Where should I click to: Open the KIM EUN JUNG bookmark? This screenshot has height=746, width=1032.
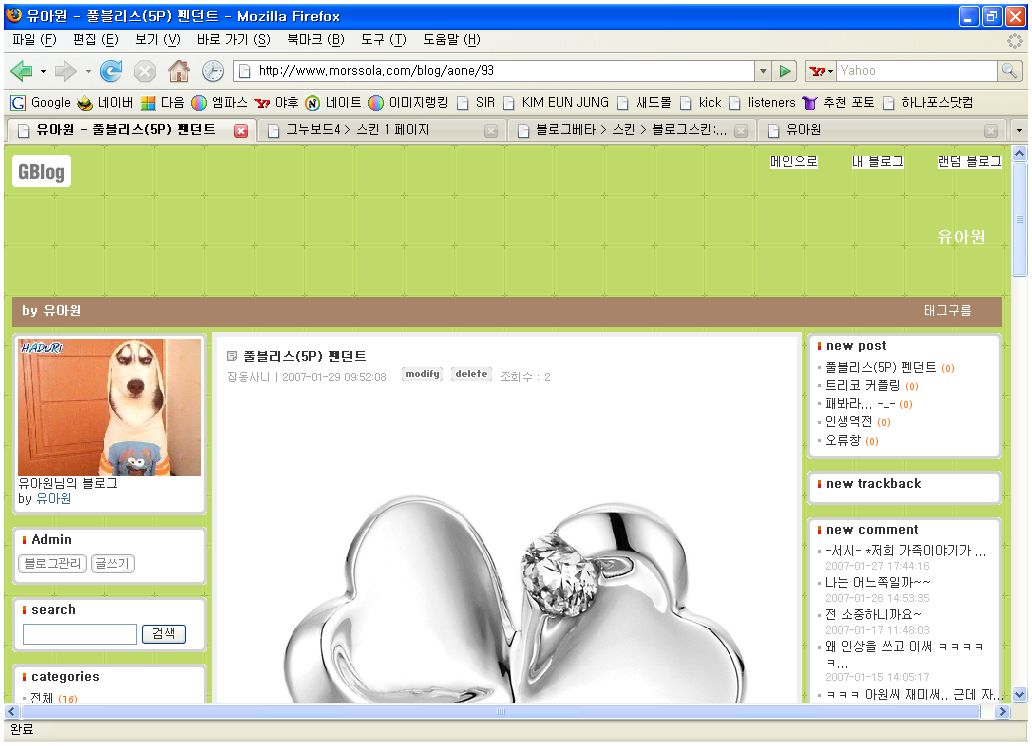coord(556,103)
